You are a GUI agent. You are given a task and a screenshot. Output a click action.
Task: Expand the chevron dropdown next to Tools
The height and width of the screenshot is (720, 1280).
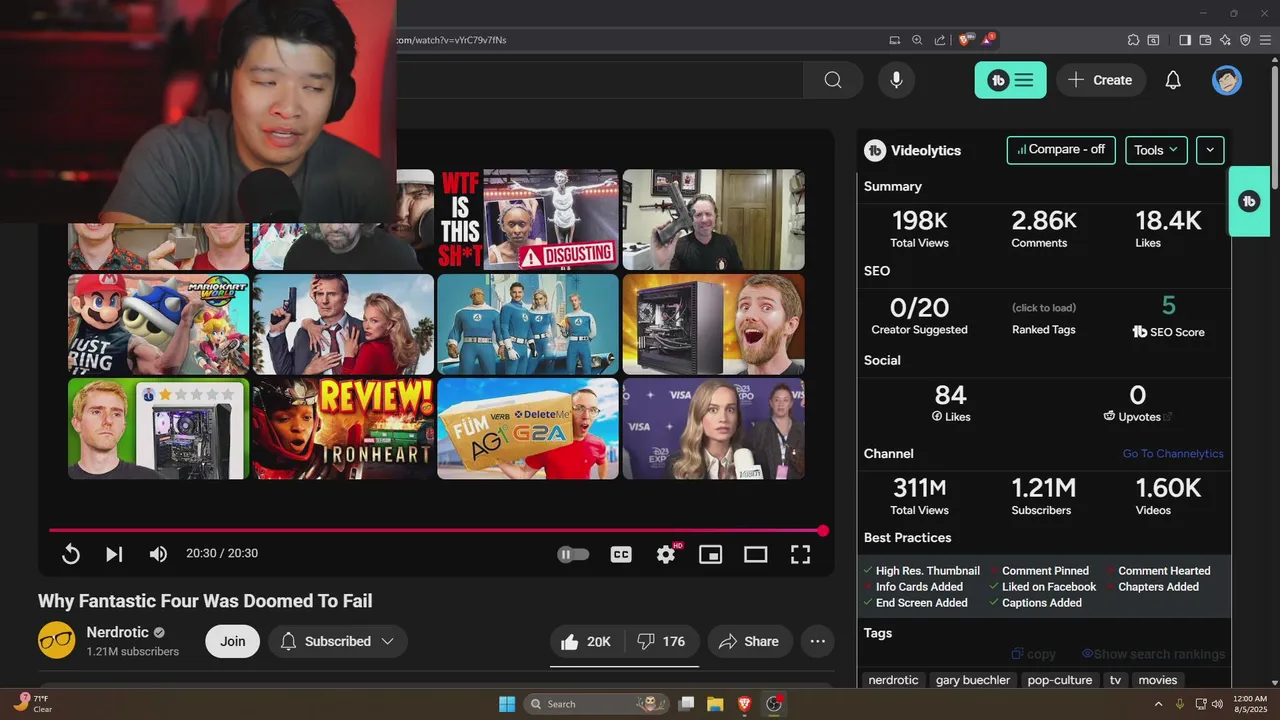1210,150
